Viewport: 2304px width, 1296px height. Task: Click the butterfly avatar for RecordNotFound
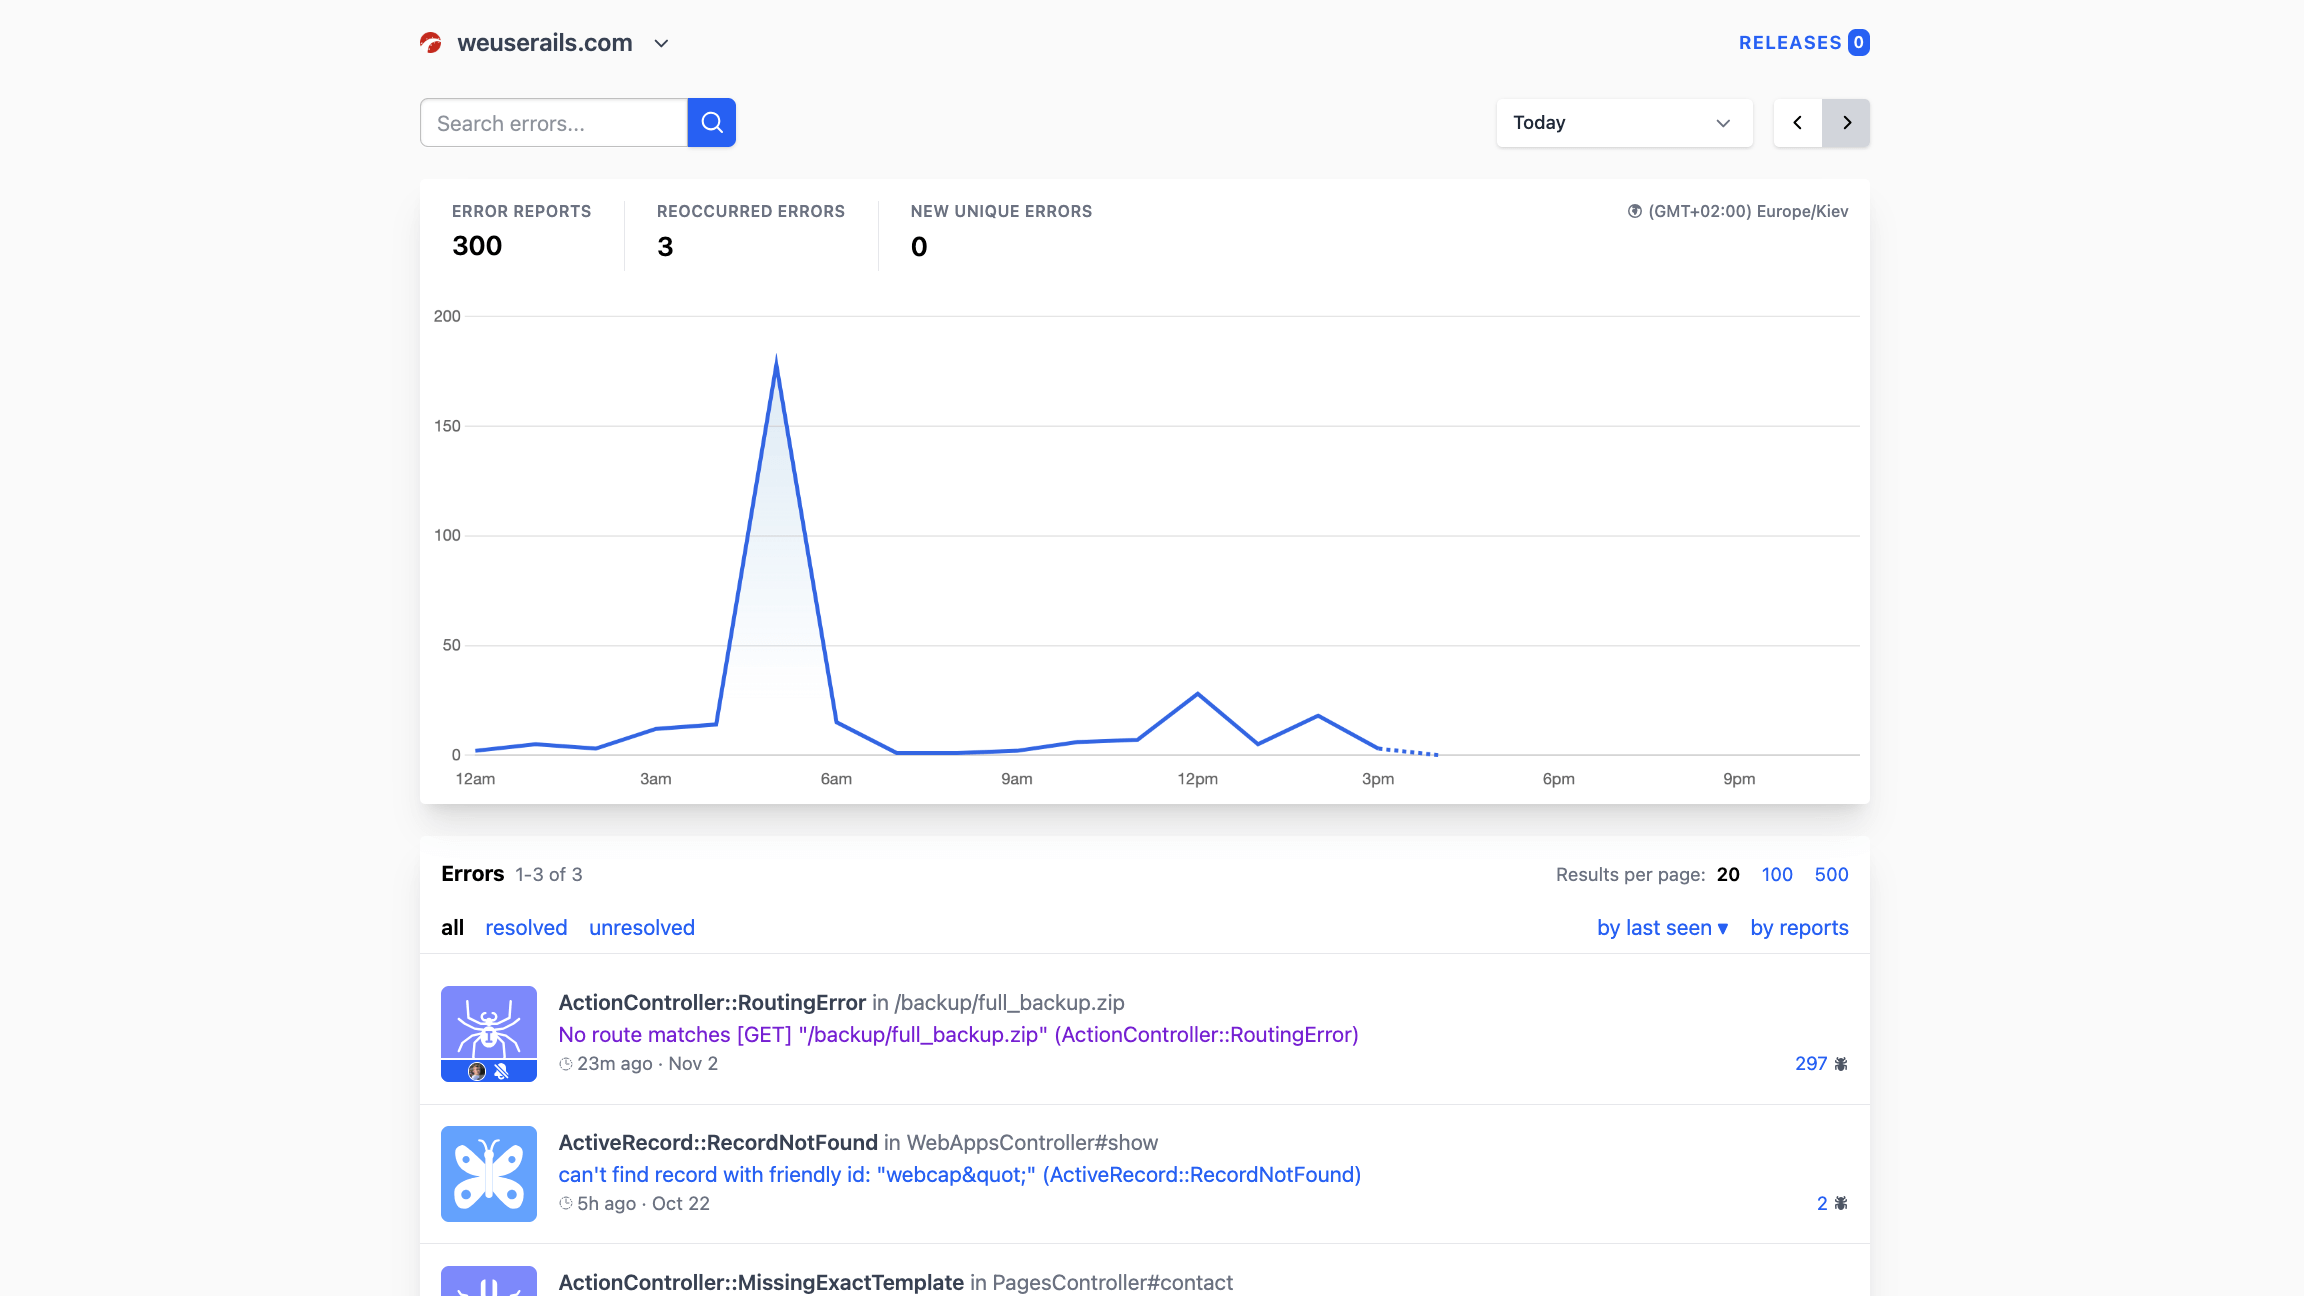click(x=488, y=1173)
